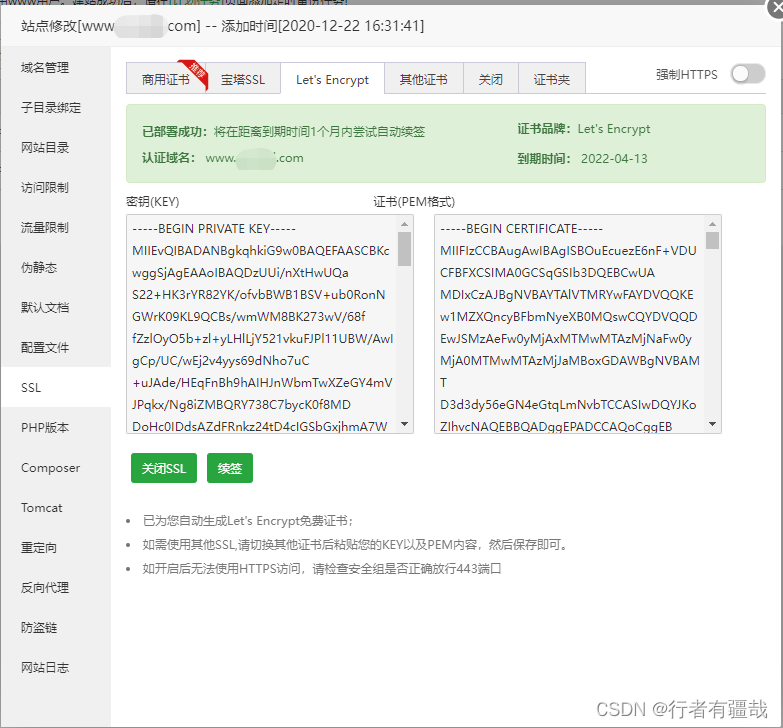Viewport: 783px width, 728px height.
Task: Click the green 关闭SSL button
Action: (x=163, y=468)
